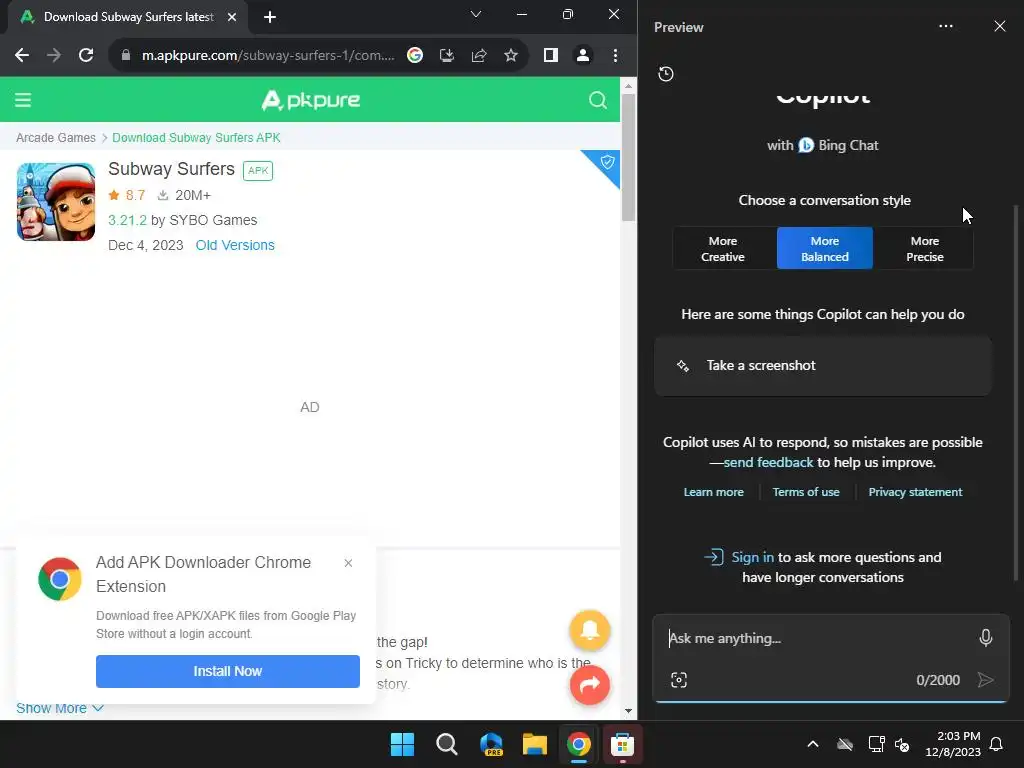Reload the page with the refresh icon

pos(86,56)
